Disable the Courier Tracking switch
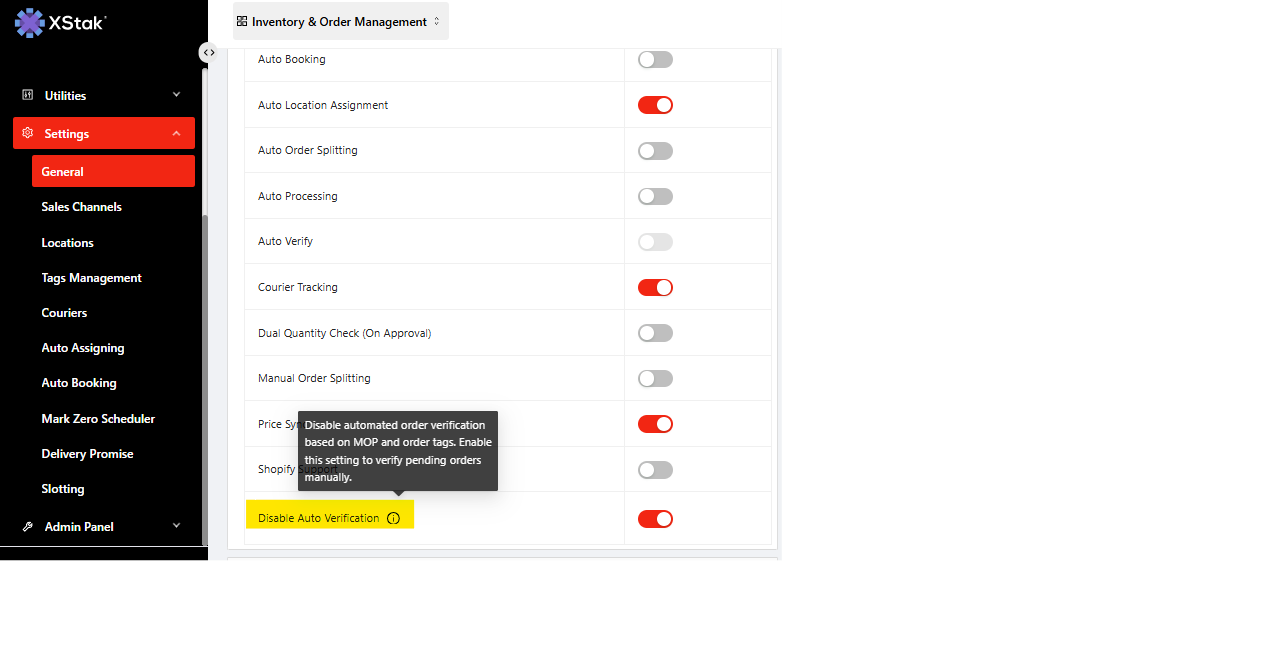Screen dimensions: 1283x657 point(655,288)
